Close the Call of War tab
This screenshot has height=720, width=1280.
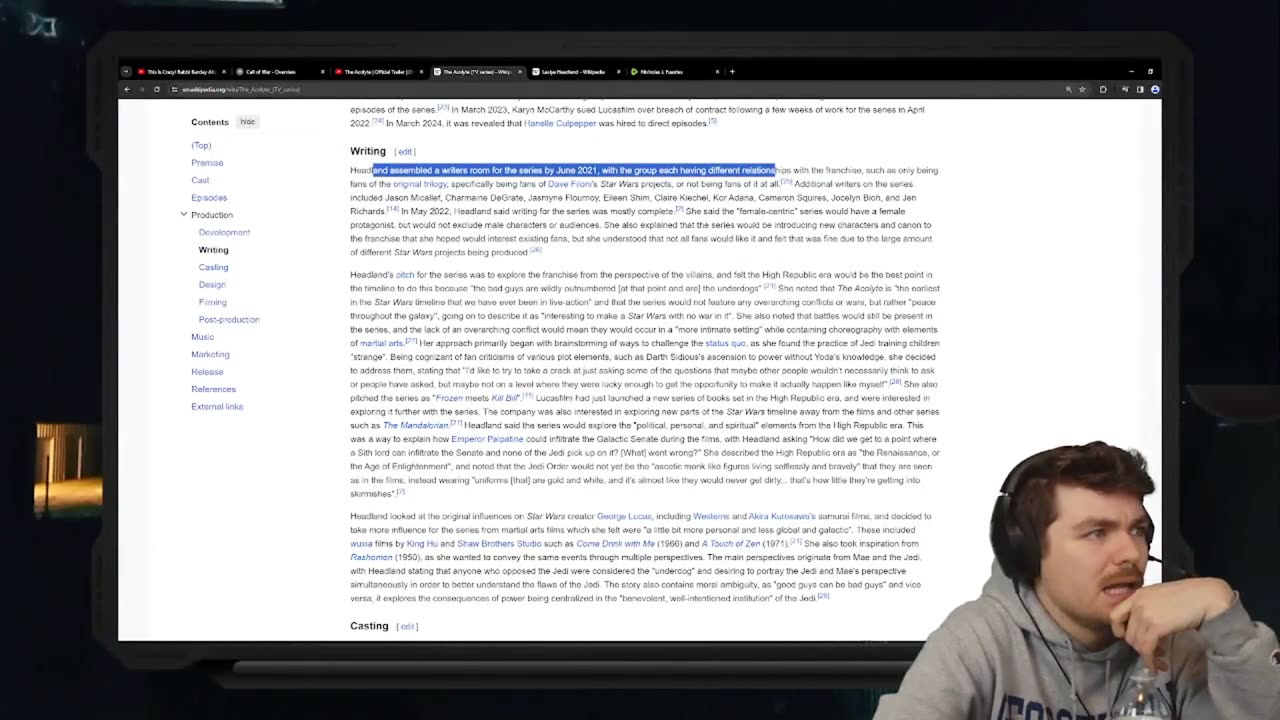pyautogui.click(x=322, y=72)
